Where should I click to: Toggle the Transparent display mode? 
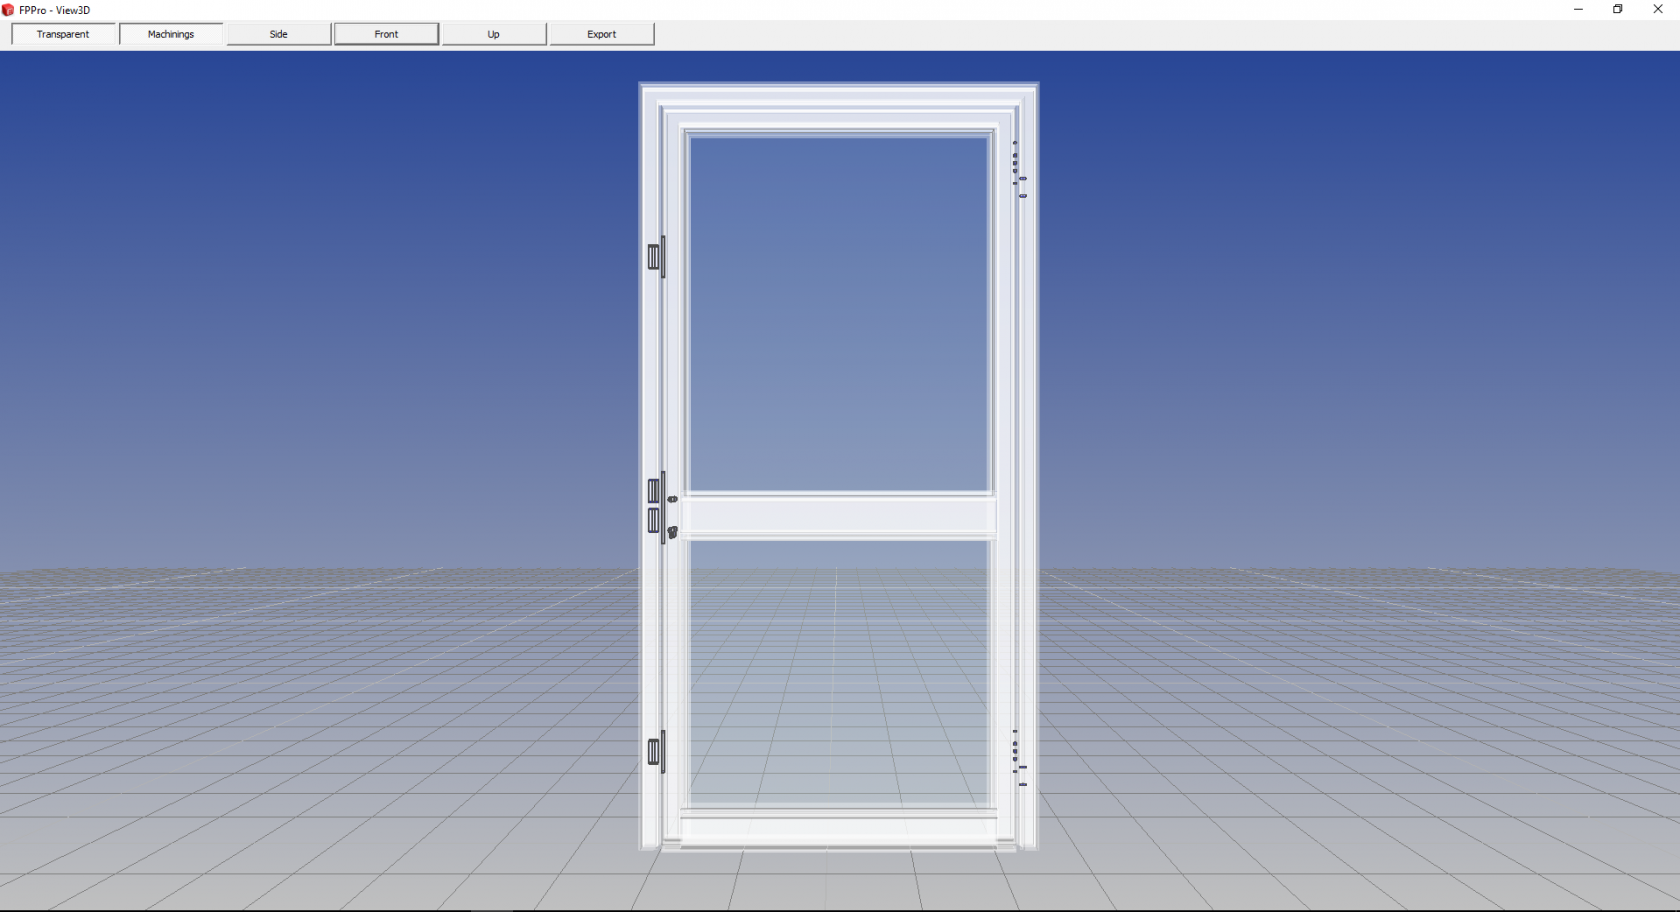click(x=62, y=33)
